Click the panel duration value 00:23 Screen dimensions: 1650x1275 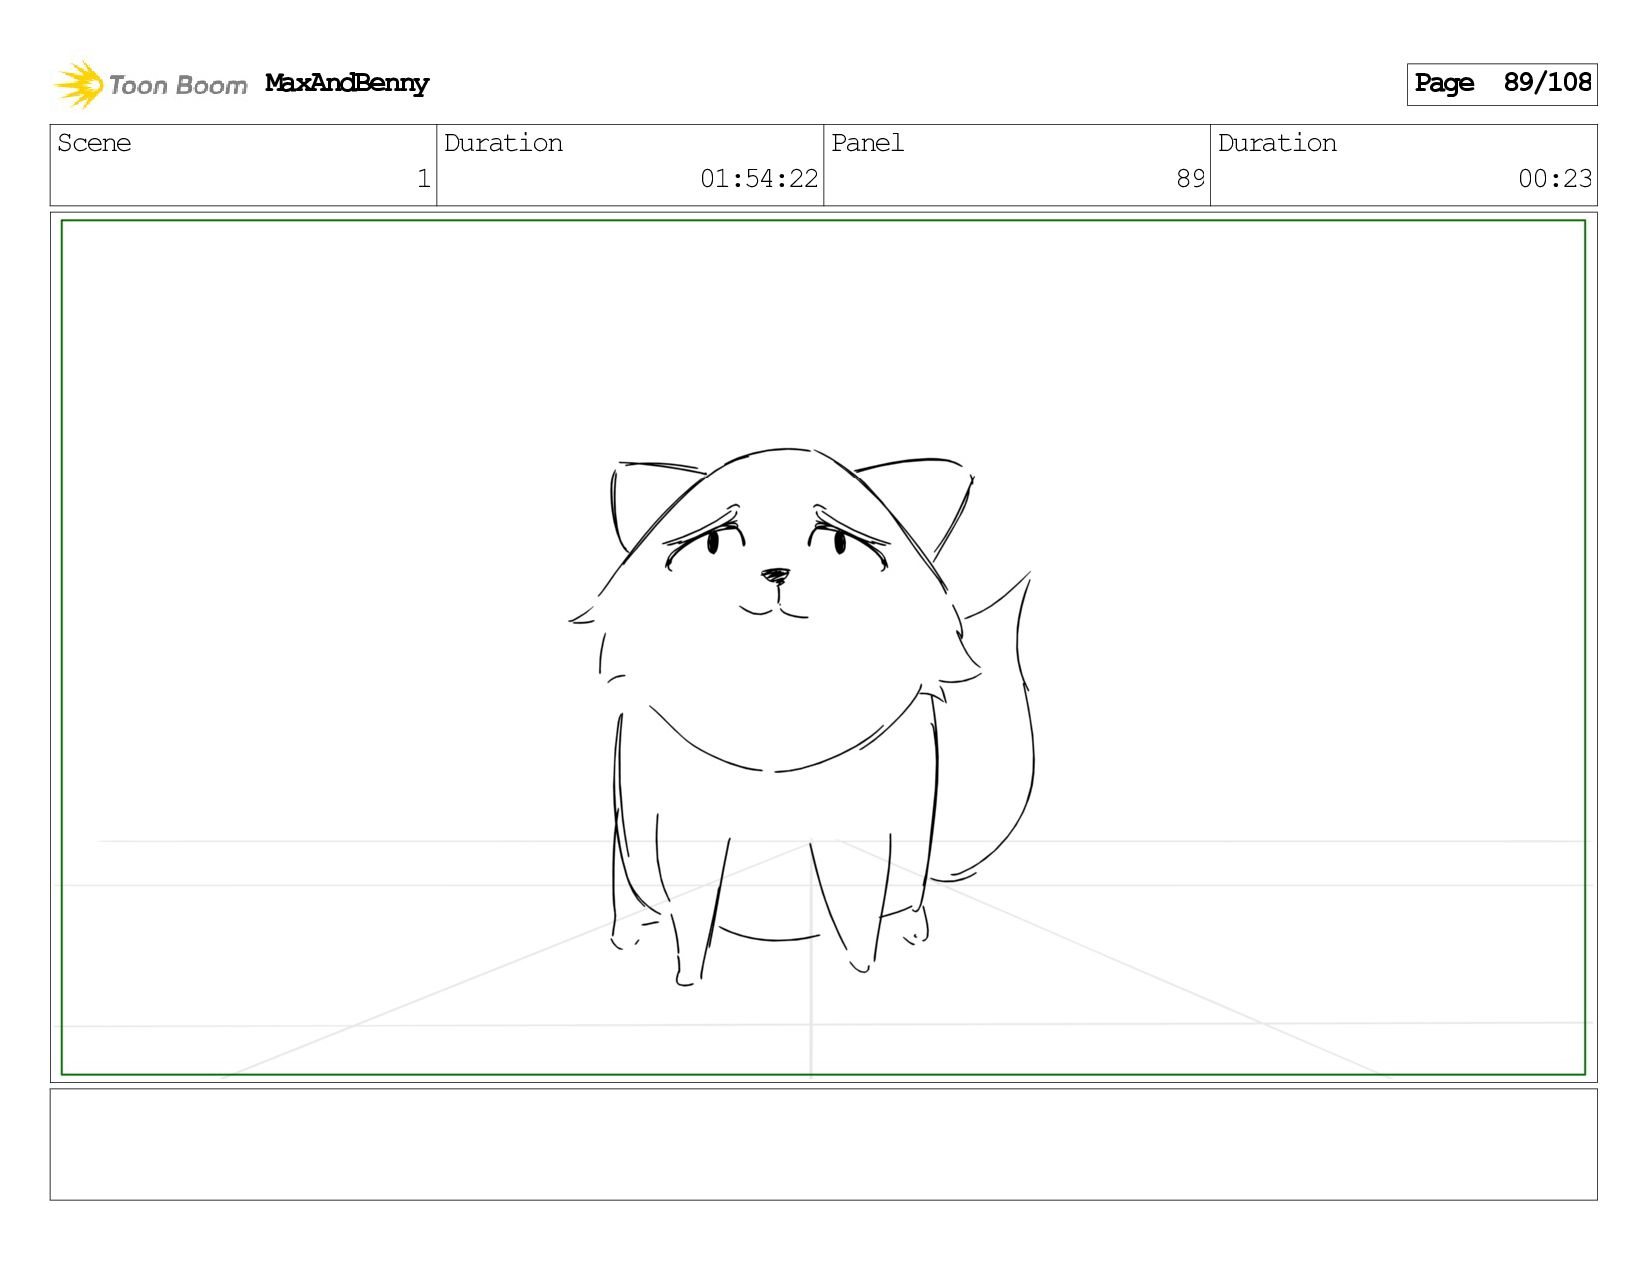(1555, 179)
